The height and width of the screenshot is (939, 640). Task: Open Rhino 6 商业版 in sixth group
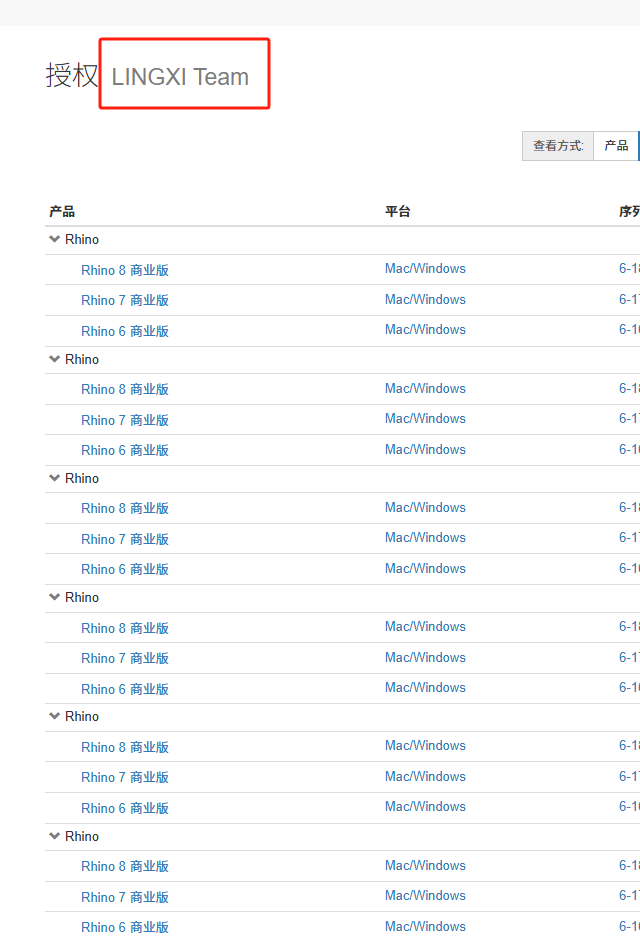pos(125,927)
